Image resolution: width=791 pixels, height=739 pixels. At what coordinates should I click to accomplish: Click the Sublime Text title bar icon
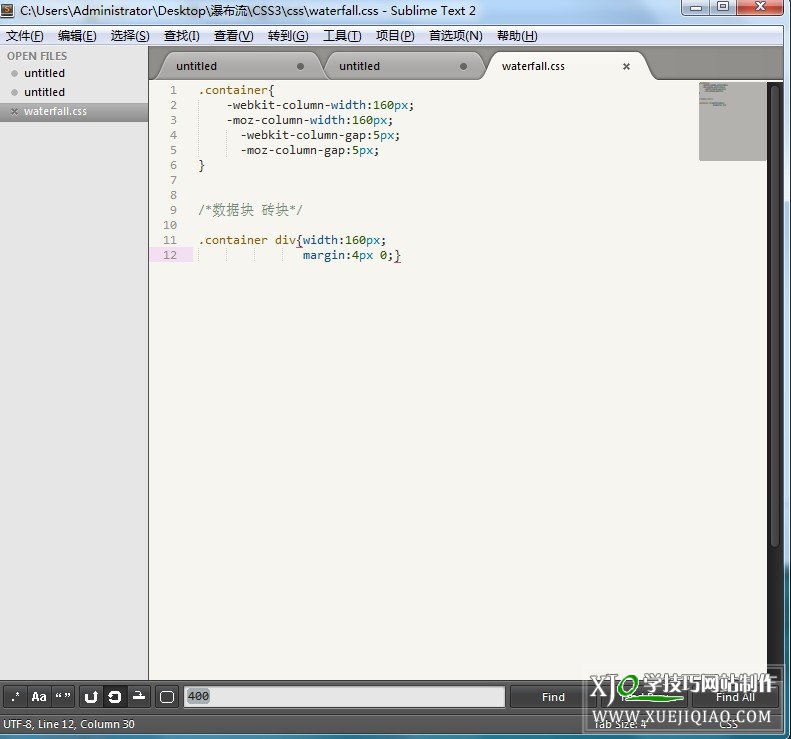(10, 10)
